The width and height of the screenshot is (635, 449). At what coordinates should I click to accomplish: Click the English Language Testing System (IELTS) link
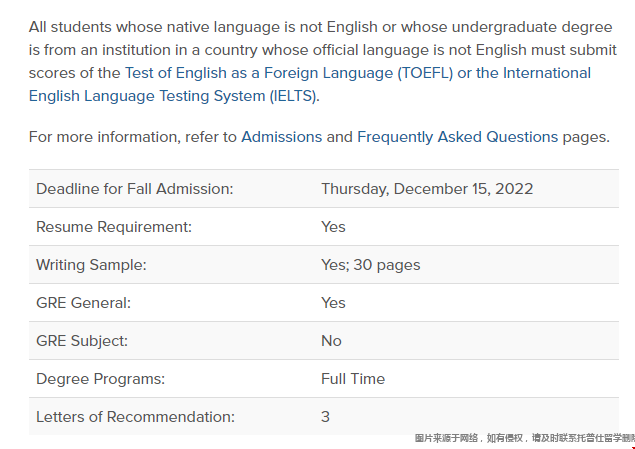[174, 96]
